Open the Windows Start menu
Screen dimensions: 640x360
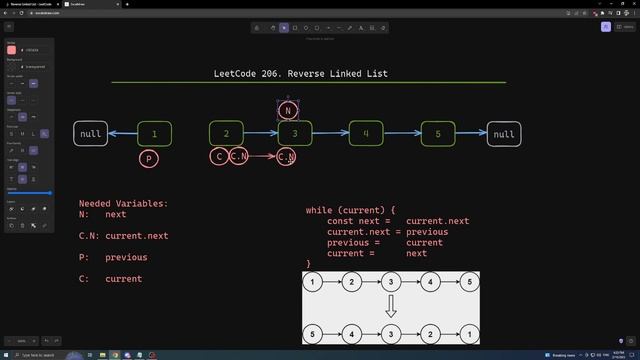(x=6, y=355)
